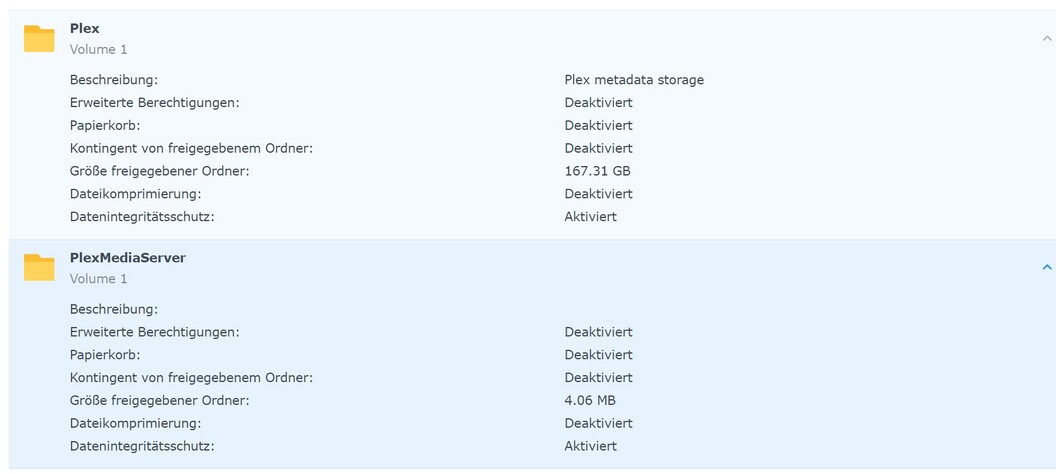Viewport: 1056px width, 474px height.
Task: Click PlexMediaServer's Dateikomprimierung 'Deaktiviert' value
Action: click(x=598, y=424)
